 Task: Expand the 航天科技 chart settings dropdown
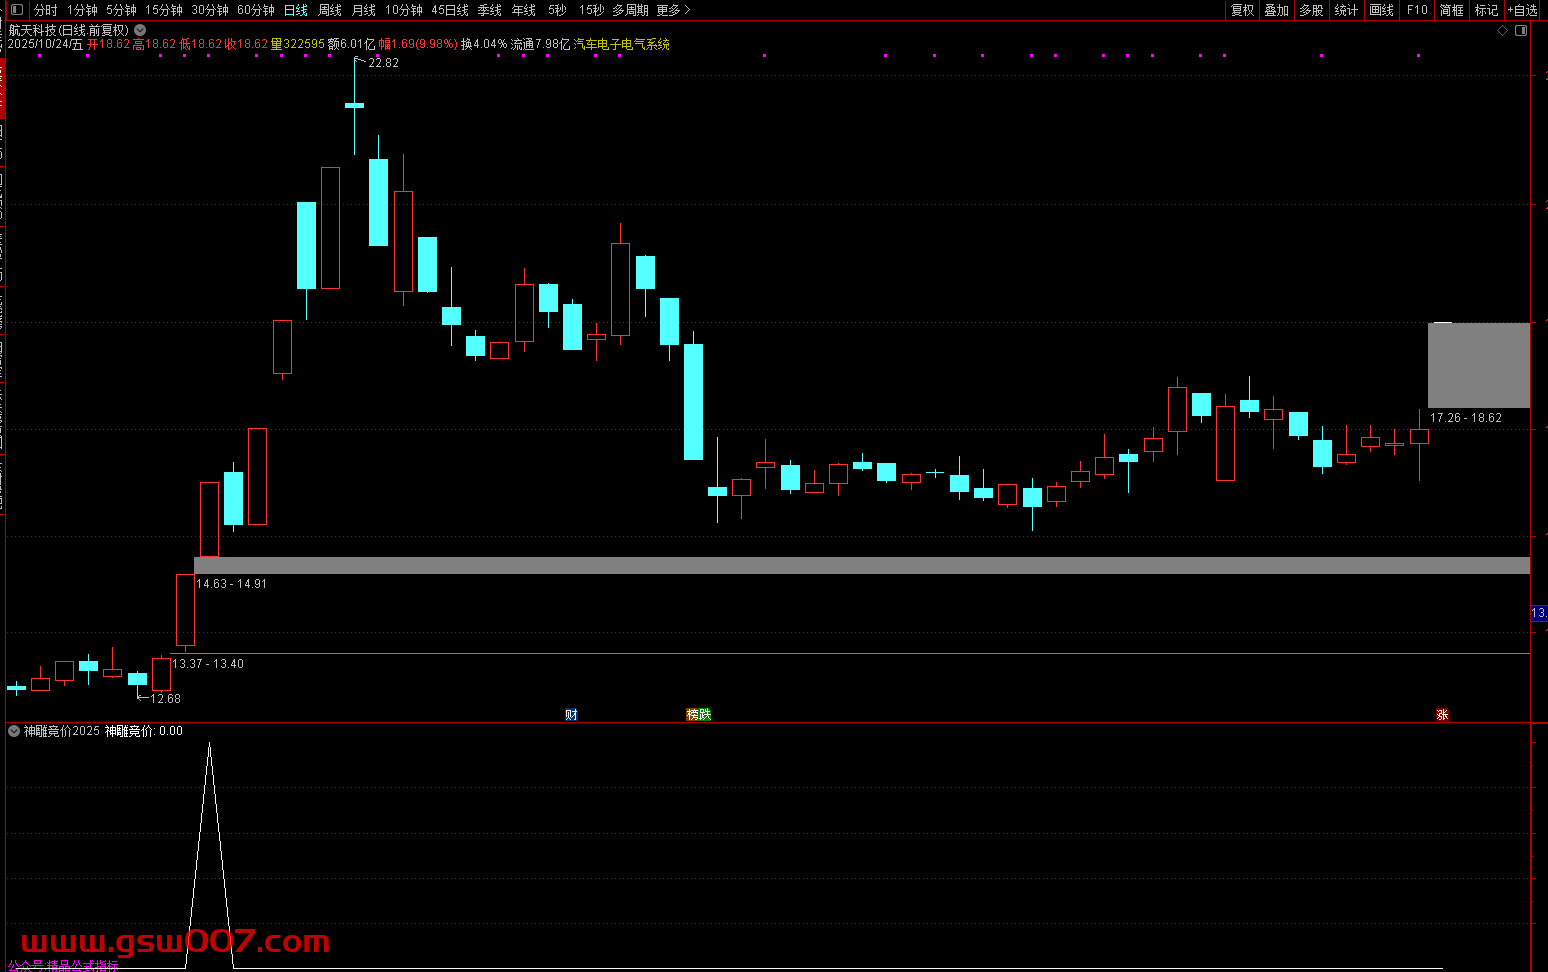click(x=141, y=30)
